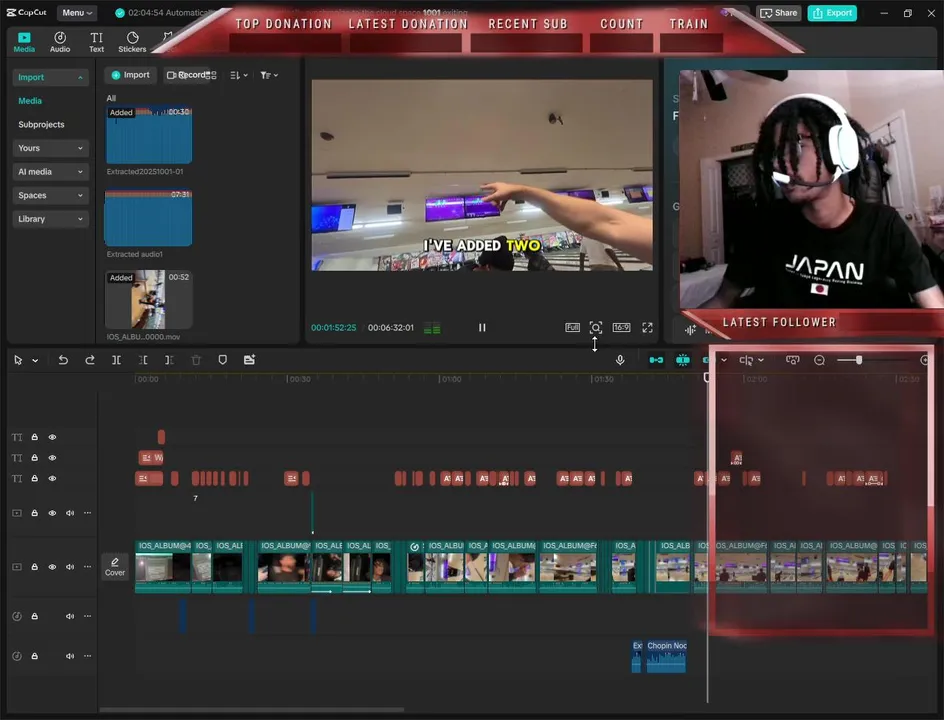Select the IOS_ALBU...0000.mov video thumbnail
This screenshot has width=944, height=720.
point(149,299)
